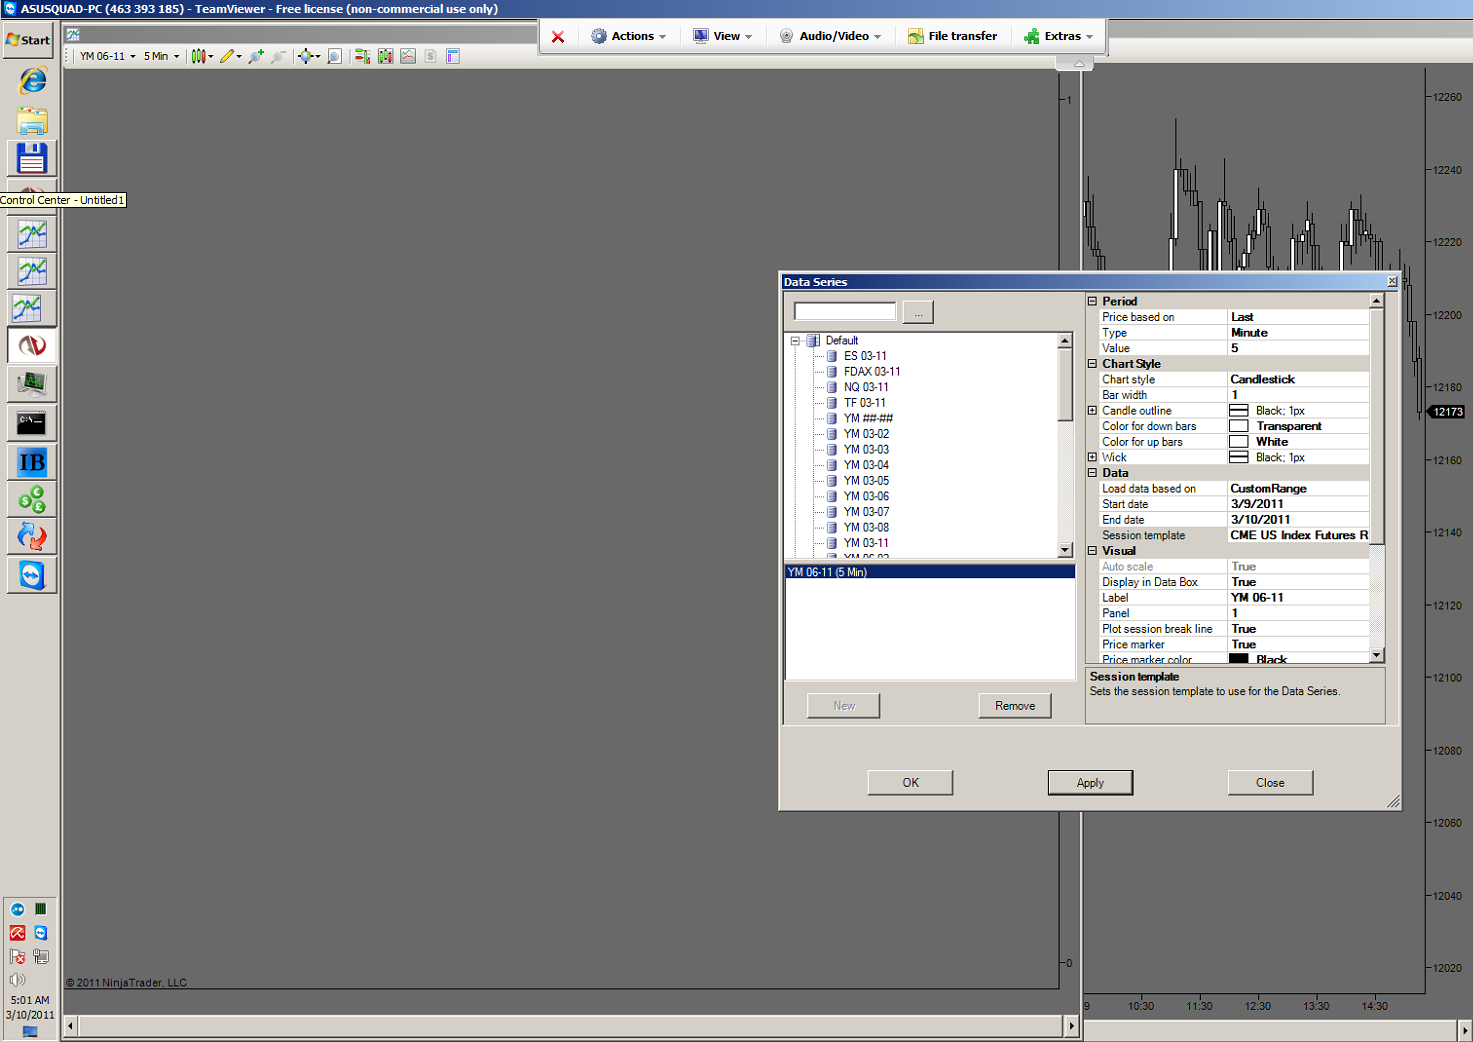Screen dimensions: 1473x1042
Task: Open the Chart Trader toolbar icon
Action: 362,56
